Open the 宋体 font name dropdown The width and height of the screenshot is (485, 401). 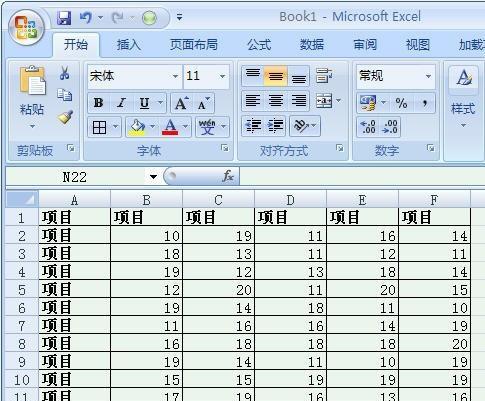(x=175, y=76)
